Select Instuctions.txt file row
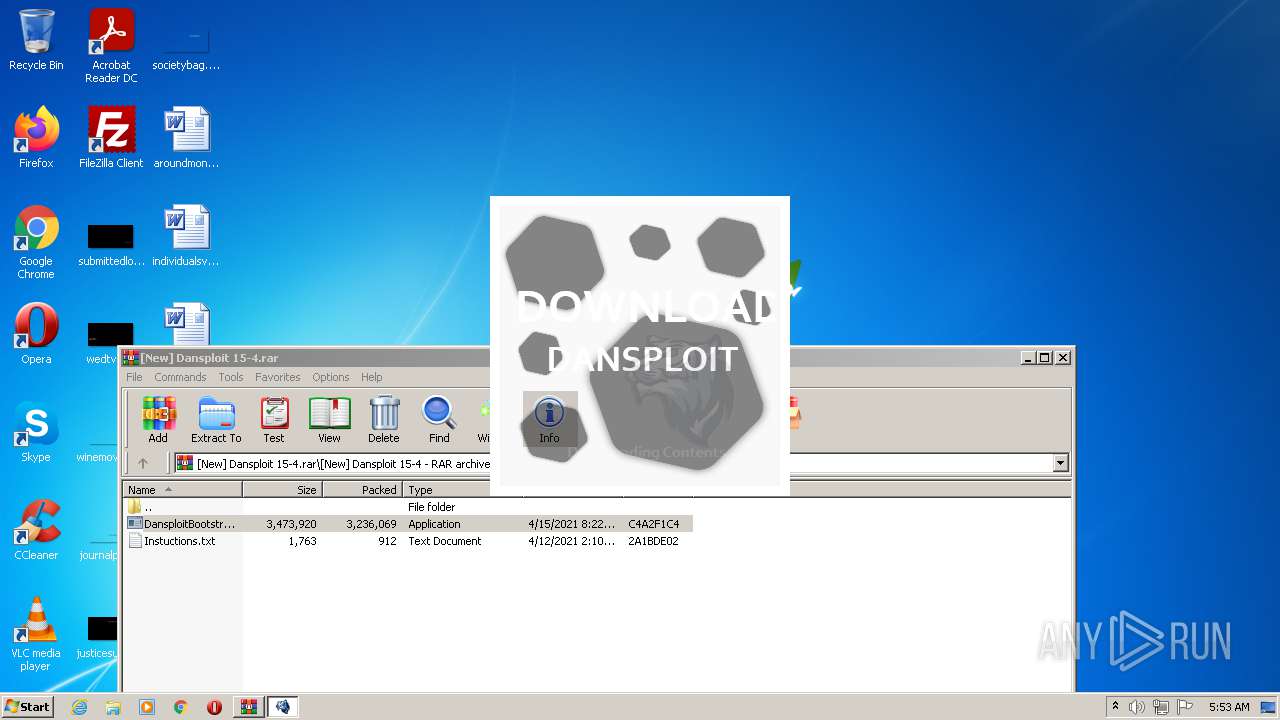 408,541
